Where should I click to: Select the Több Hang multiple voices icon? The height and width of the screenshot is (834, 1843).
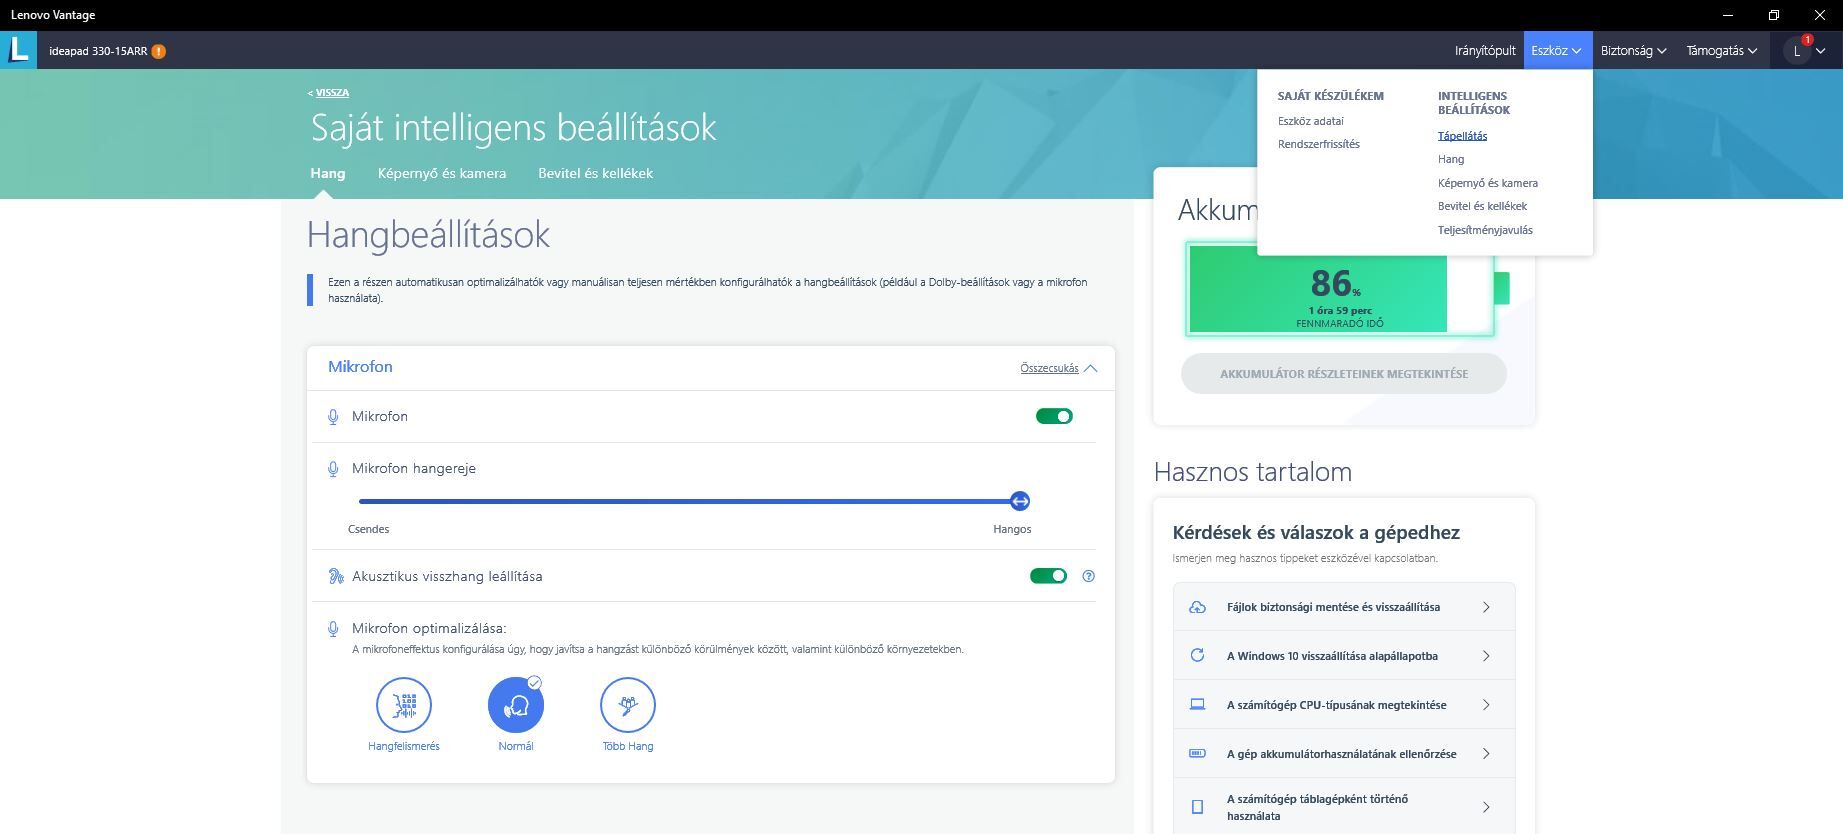pyautogui.click(x=628, y=705)
